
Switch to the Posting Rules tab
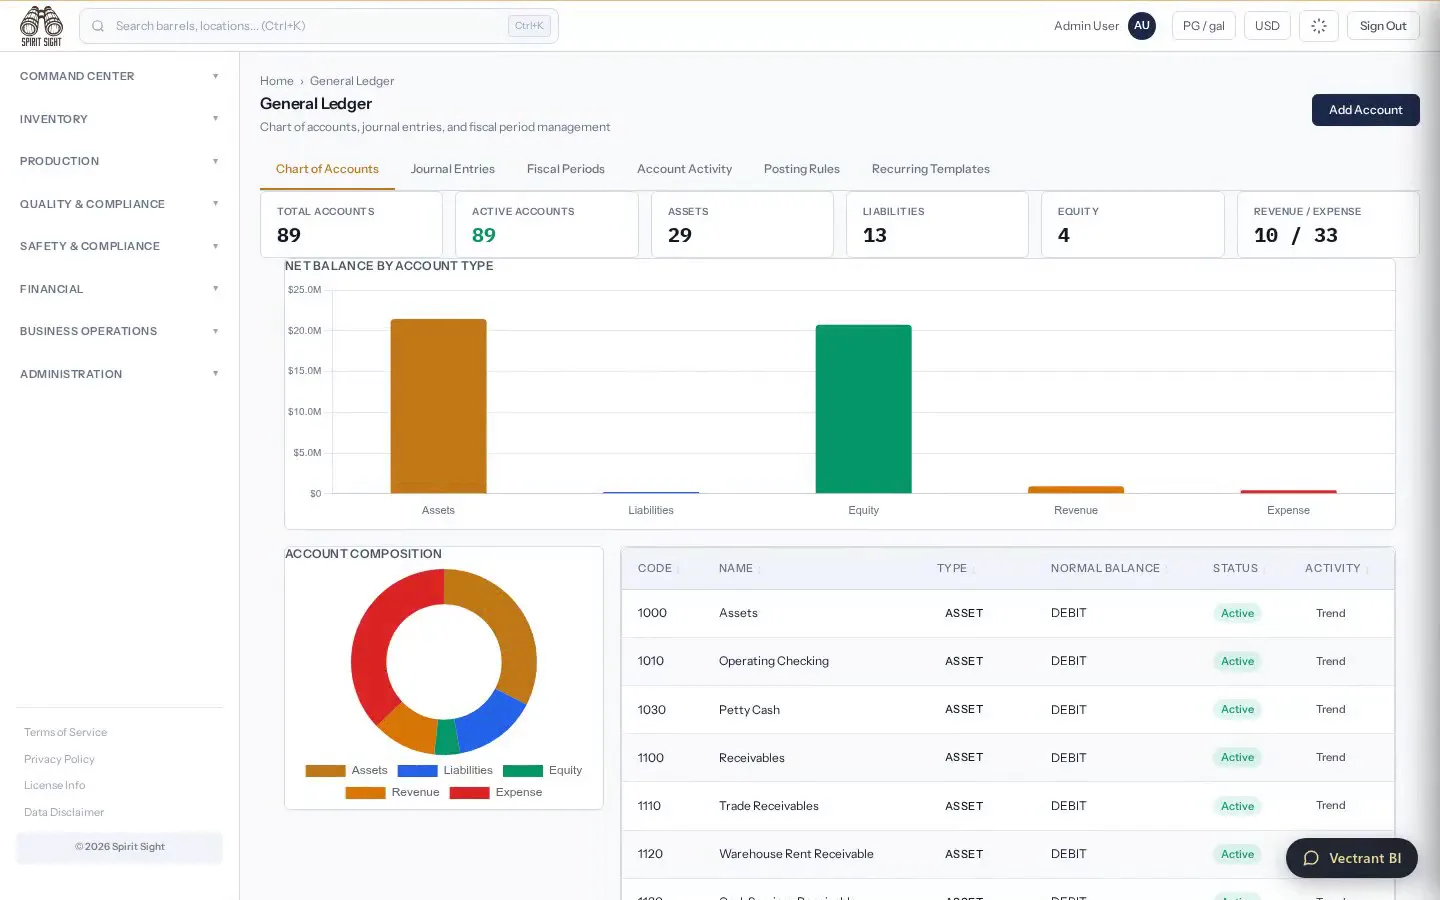pos(801,169)
